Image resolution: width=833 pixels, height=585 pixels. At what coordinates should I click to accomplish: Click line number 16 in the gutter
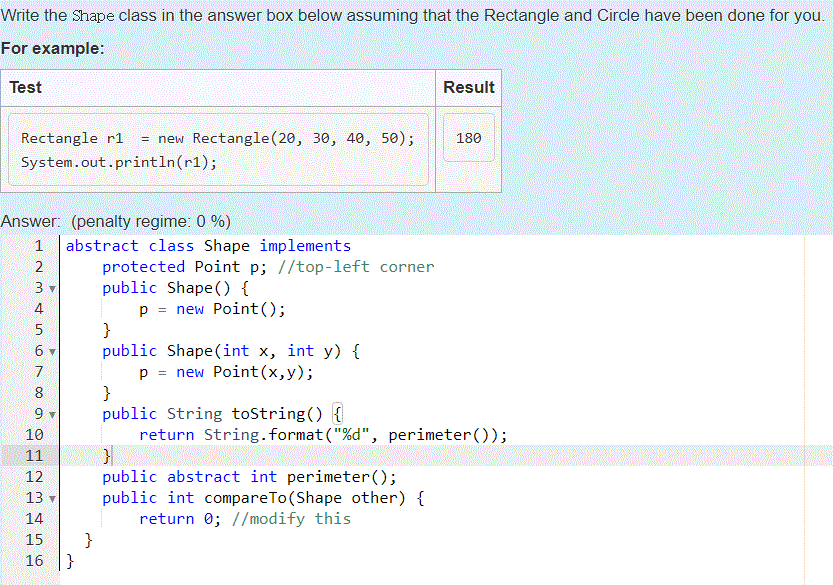[35, 561]
